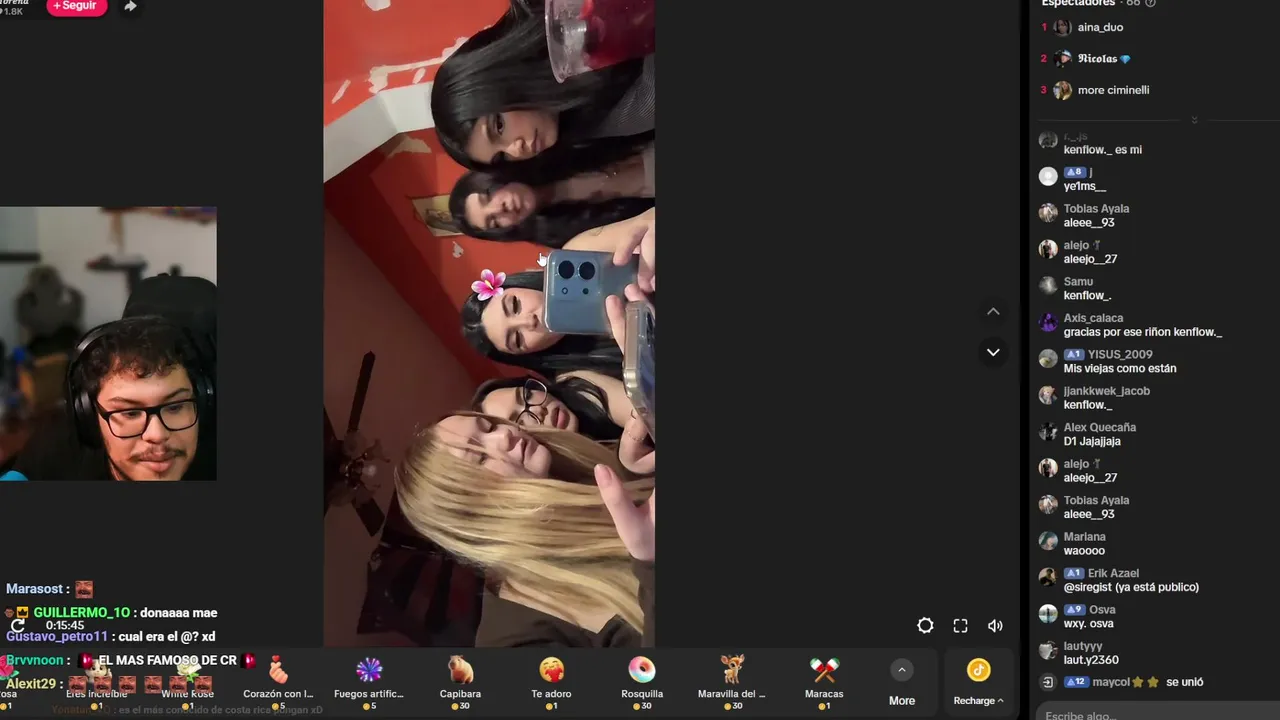Click GUILLERMO_10's overlay chat message
The width and height of the screenshot is (1280, 720).
click(111, 613)
